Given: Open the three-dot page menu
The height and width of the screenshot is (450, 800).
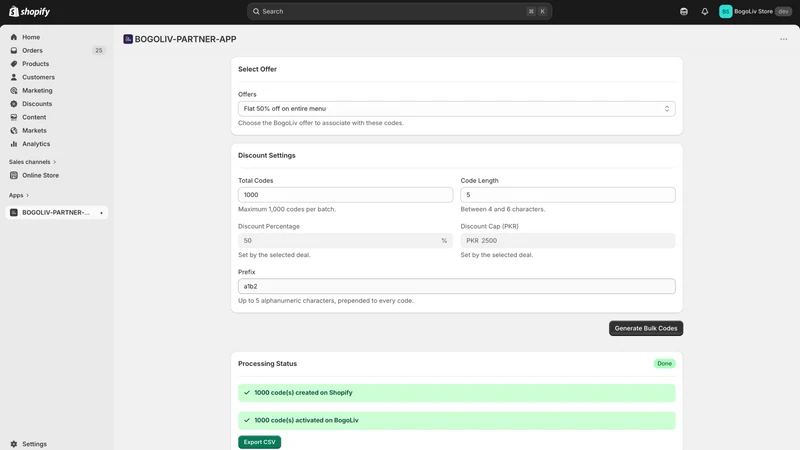Looking at the screenshot, I should 784,39.
